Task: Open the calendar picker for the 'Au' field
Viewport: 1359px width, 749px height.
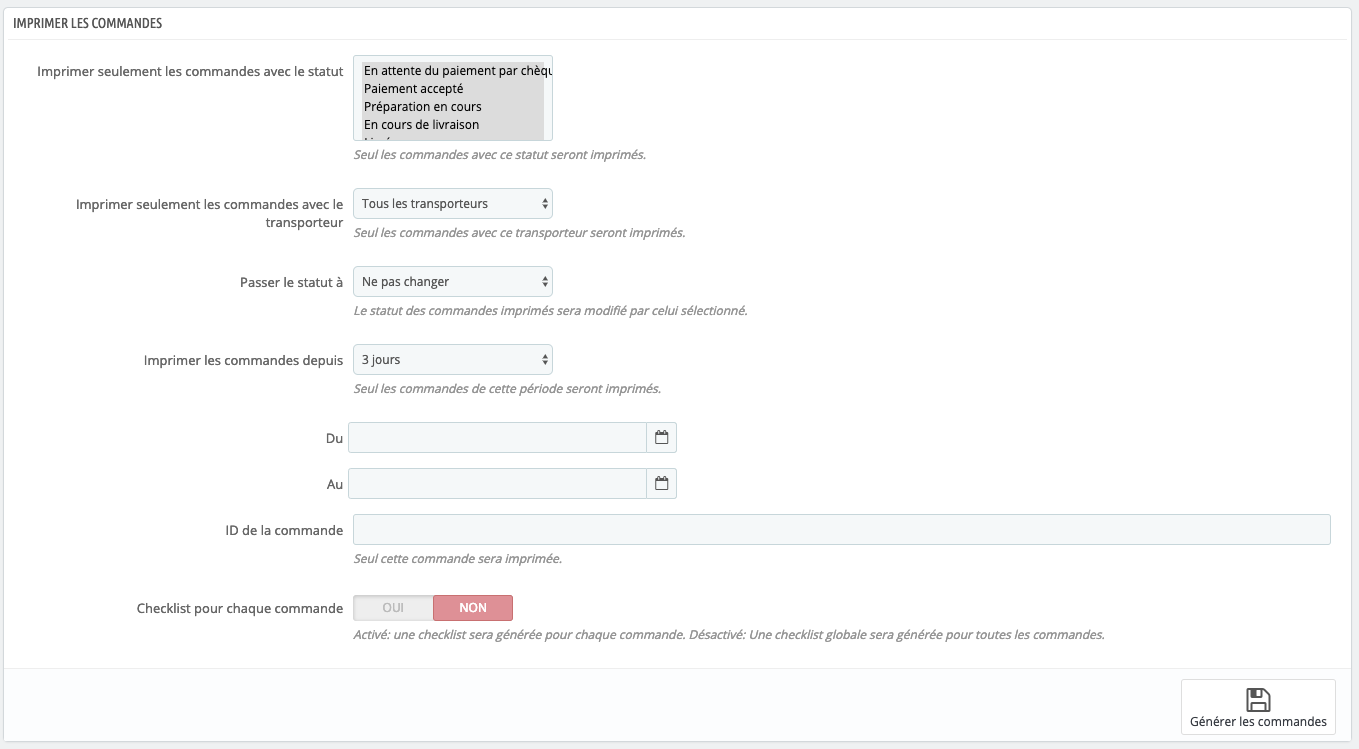Action: [661, 483]
